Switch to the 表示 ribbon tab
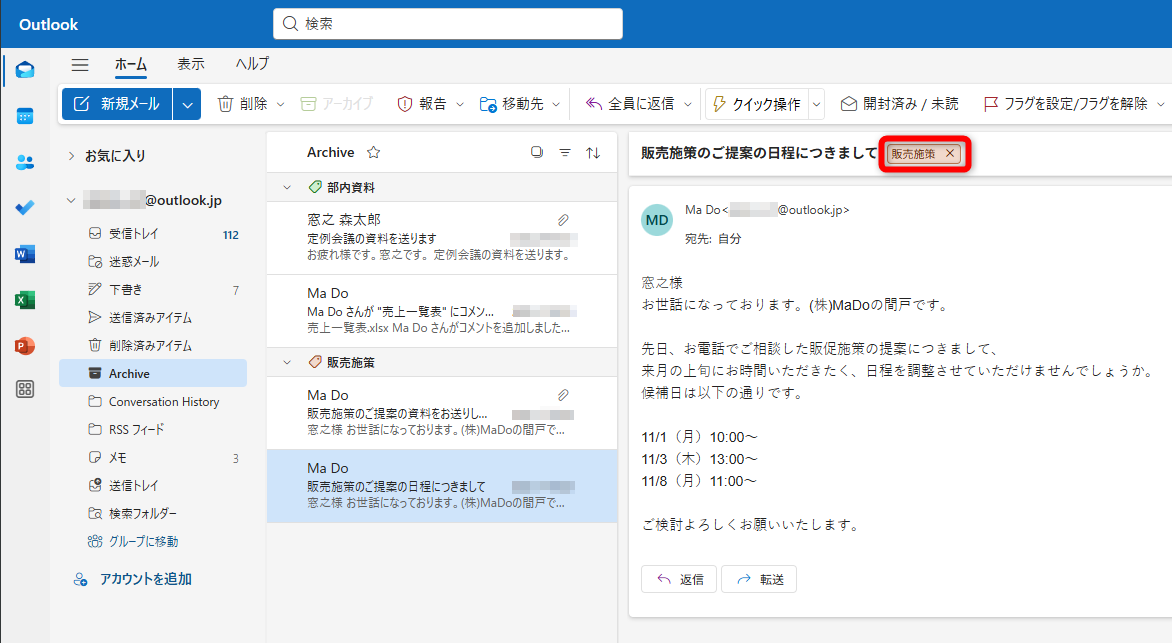The height and width of the screenshot is (643, 1172). (191, 64)
